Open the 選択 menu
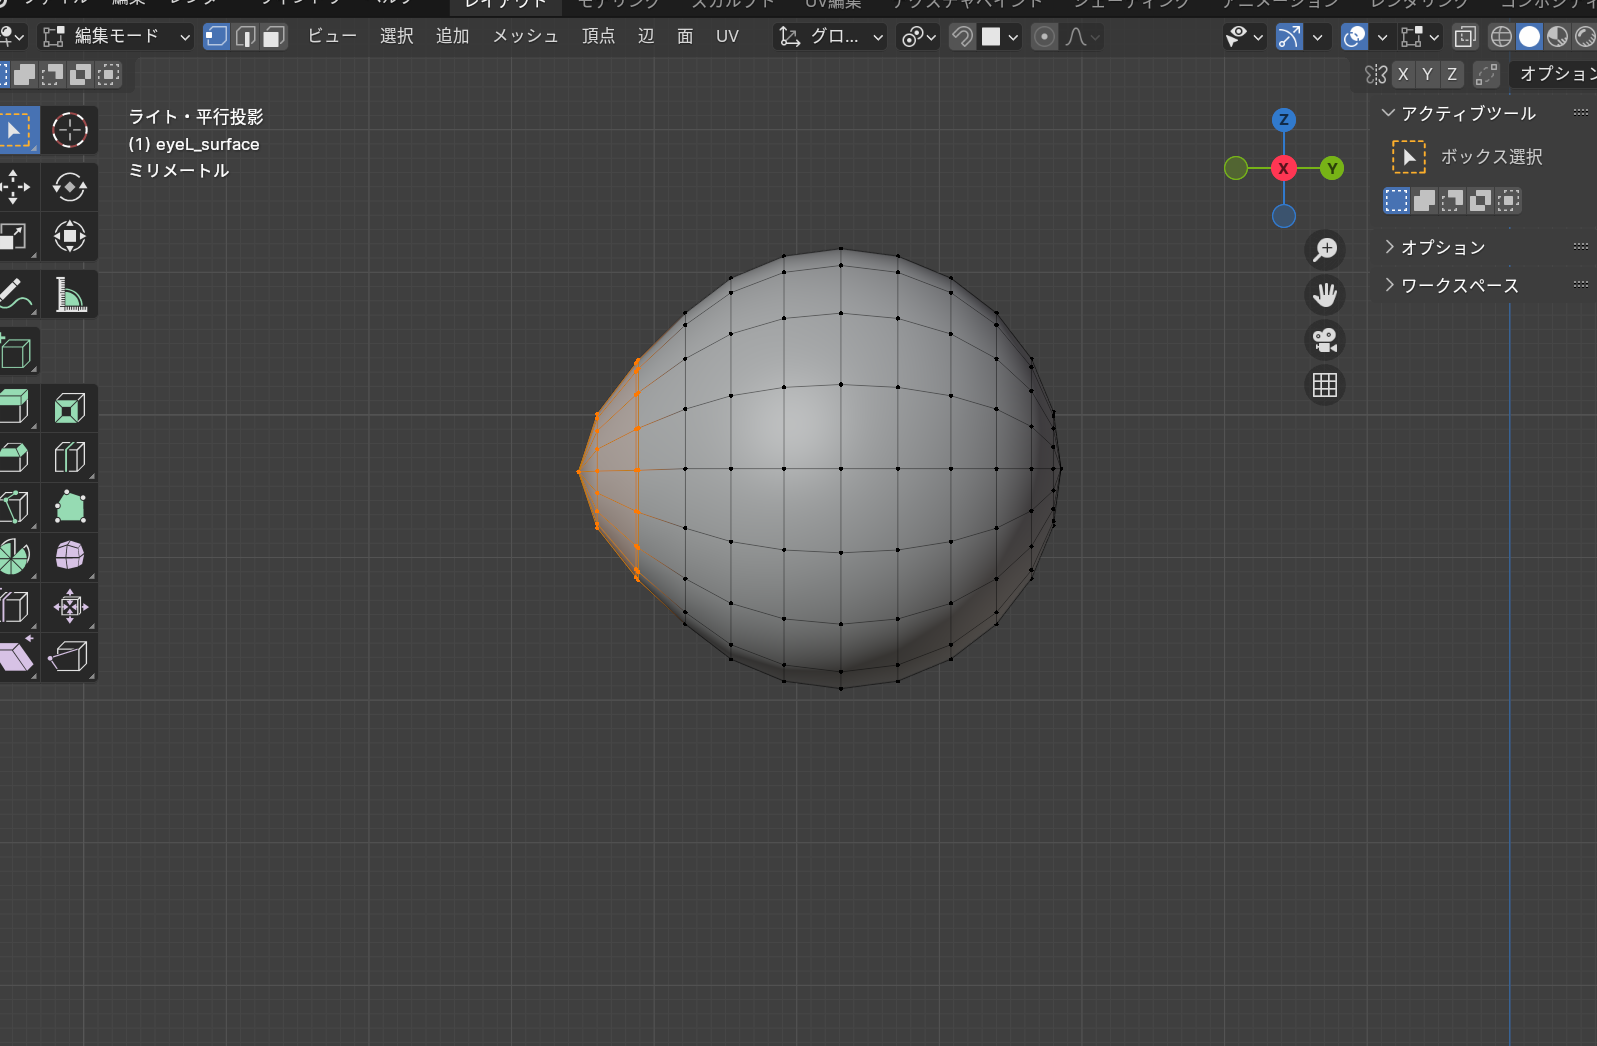Screen dimensions: 1597x1046 coord(396,36)
